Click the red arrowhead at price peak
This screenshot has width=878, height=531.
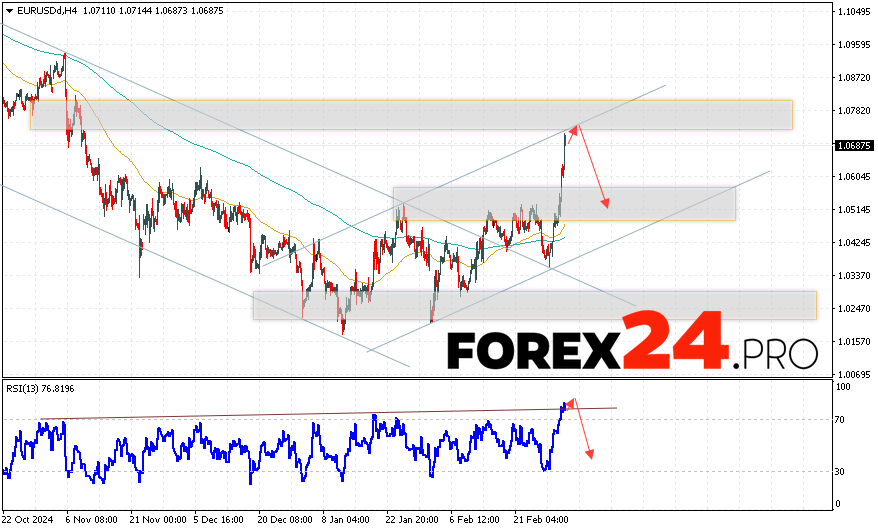point(574,128)
